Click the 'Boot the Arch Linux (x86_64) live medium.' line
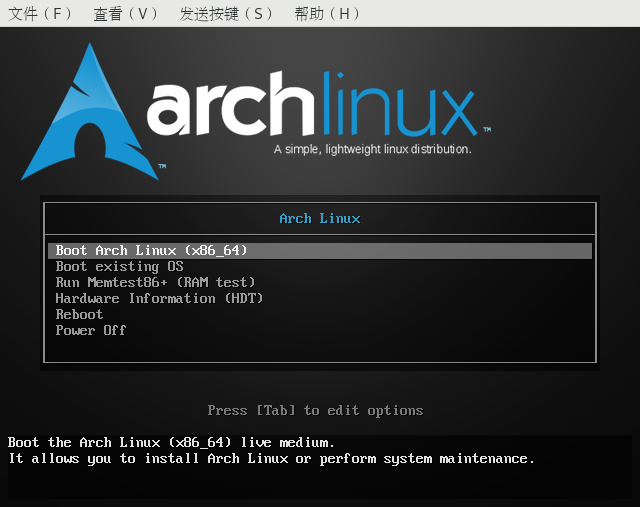This screenshot has width=640, height=507. point(171,443)
